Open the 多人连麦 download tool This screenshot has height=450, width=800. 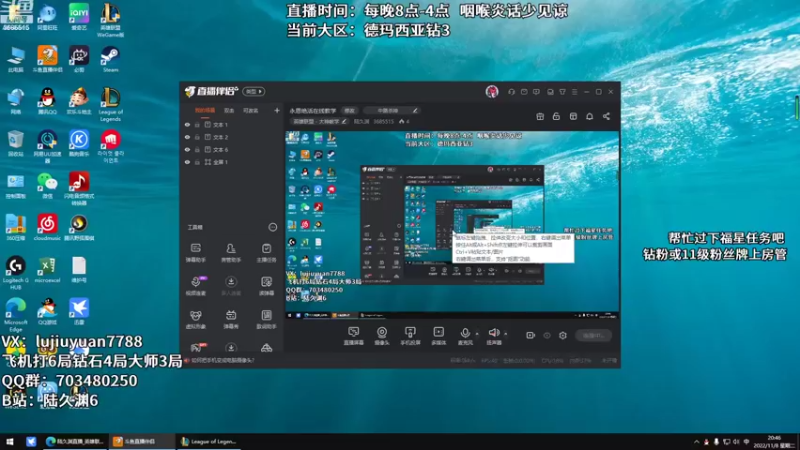(231, 286)
